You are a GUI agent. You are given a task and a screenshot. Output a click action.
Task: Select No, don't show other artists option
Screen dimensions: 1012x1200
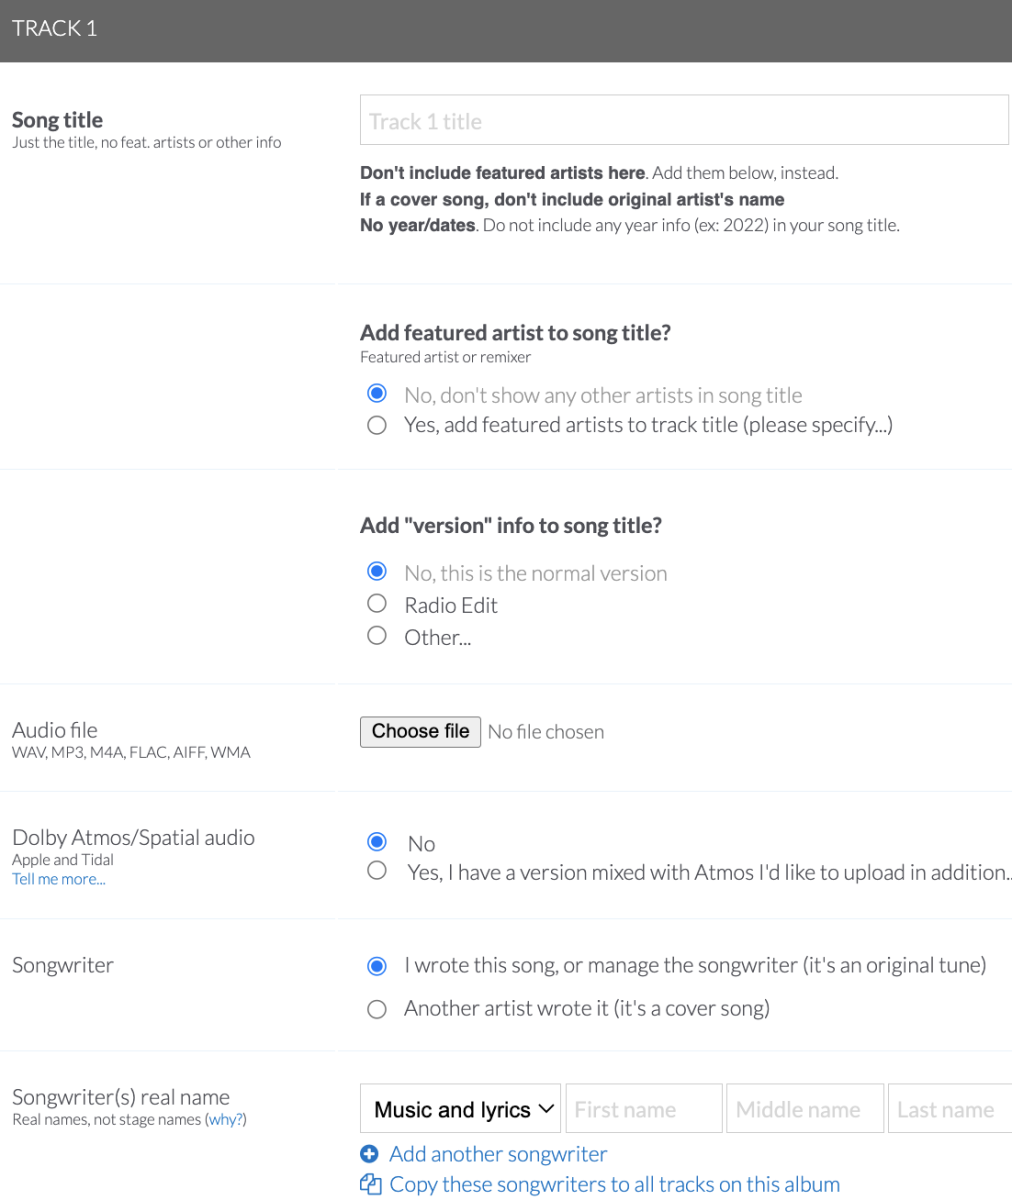click(x=377, y=394)
